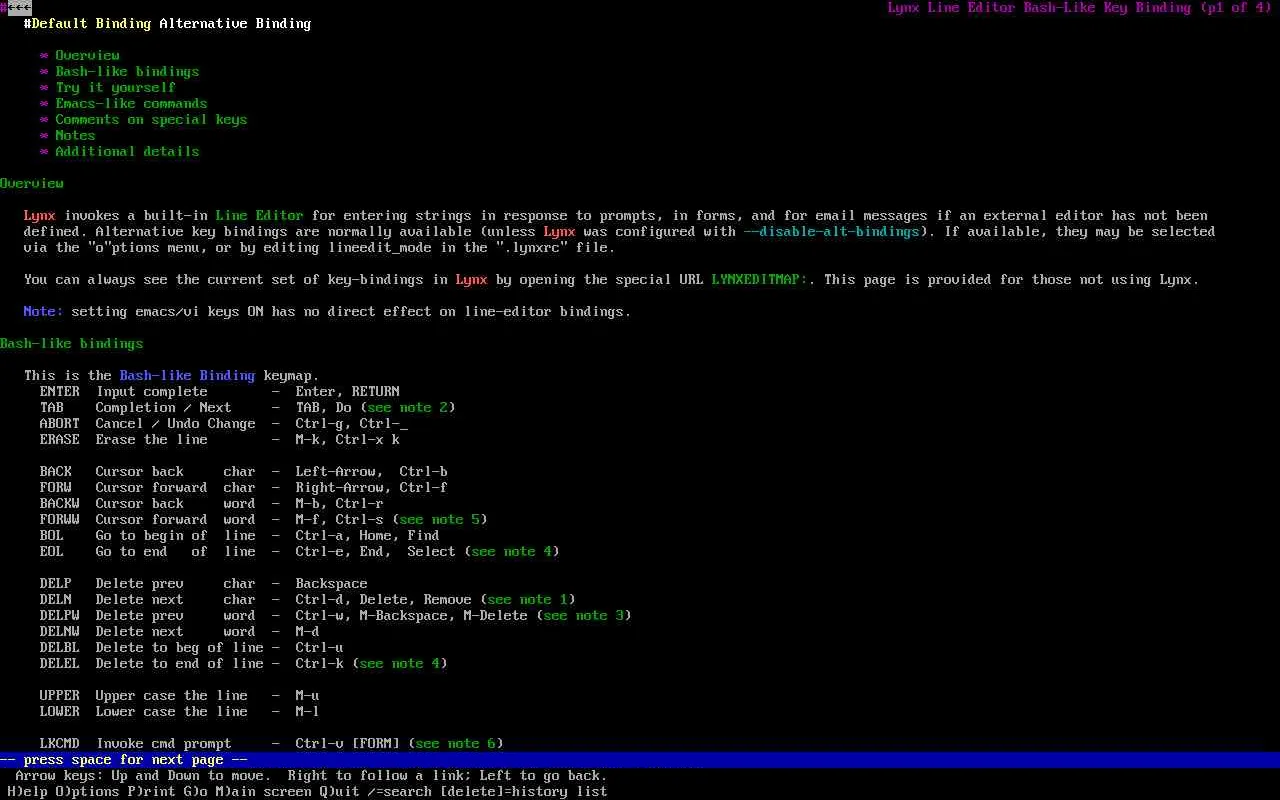This screenshot has width=1280, height=800.
Task: Click 'M-k, Ctrl-x k' in the ERASE row
Action: (x=348, y=440)
